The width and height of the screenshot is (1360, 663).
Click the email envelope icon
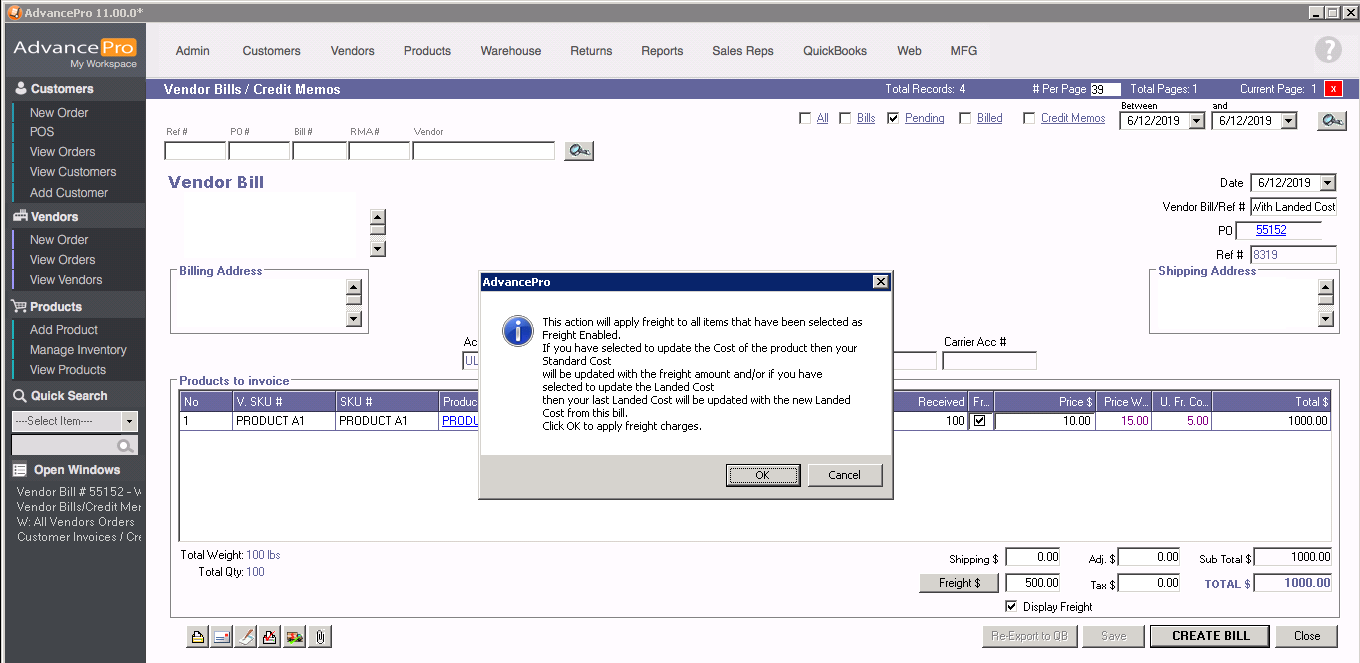point(221,636)
